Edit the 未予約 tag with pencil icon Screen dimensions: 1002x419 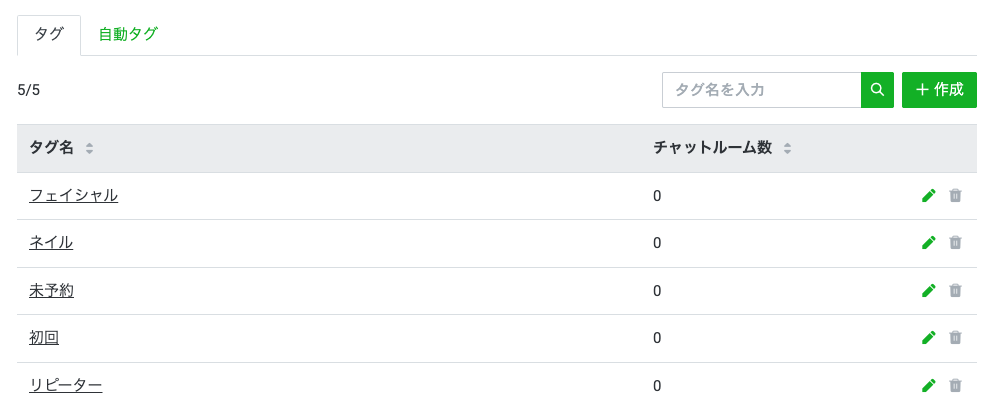pos(929,291)
